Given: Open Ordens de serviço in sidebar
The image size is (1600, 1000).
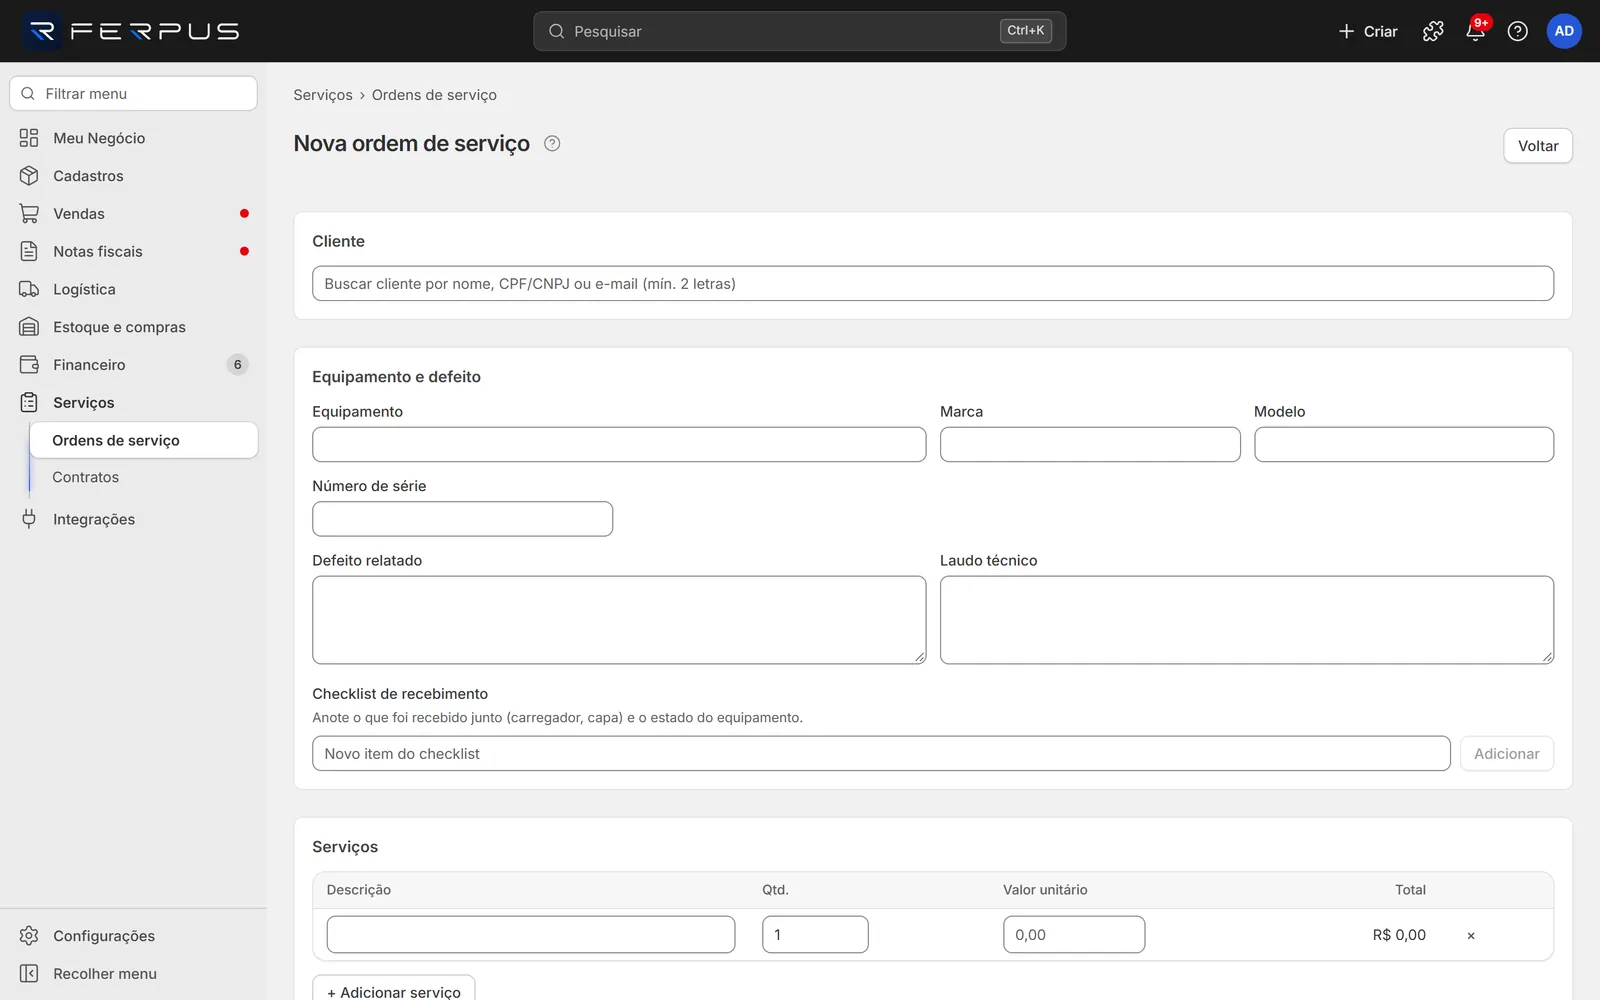Looking at the screenshot, I should pos(144,440).
